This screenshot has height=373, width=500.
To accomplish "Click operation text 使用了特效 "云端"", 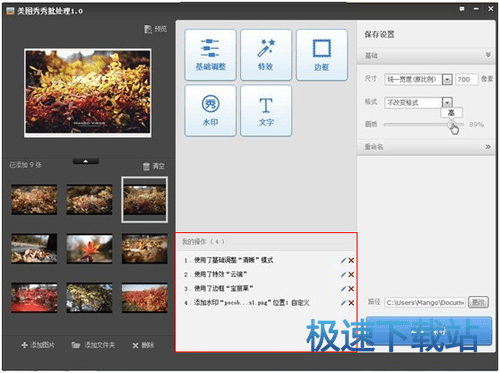I will pyautogui.click(x=220, y=274).
